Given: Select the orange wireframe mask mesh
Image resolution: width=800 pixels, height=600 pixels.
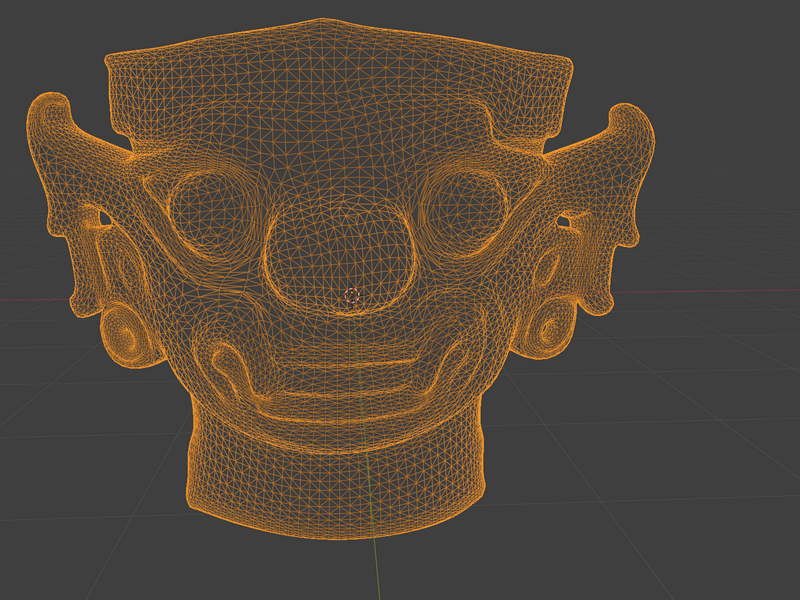Looking at the screenshot, I should pos(341,279).
